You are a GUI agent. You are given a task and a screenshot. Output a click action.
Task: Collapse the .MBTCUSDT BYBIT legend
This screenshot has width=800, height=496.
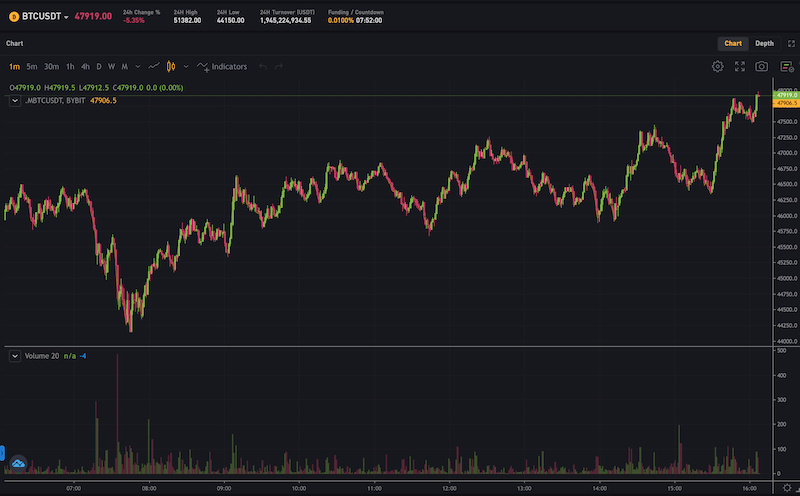click(15, 101)
